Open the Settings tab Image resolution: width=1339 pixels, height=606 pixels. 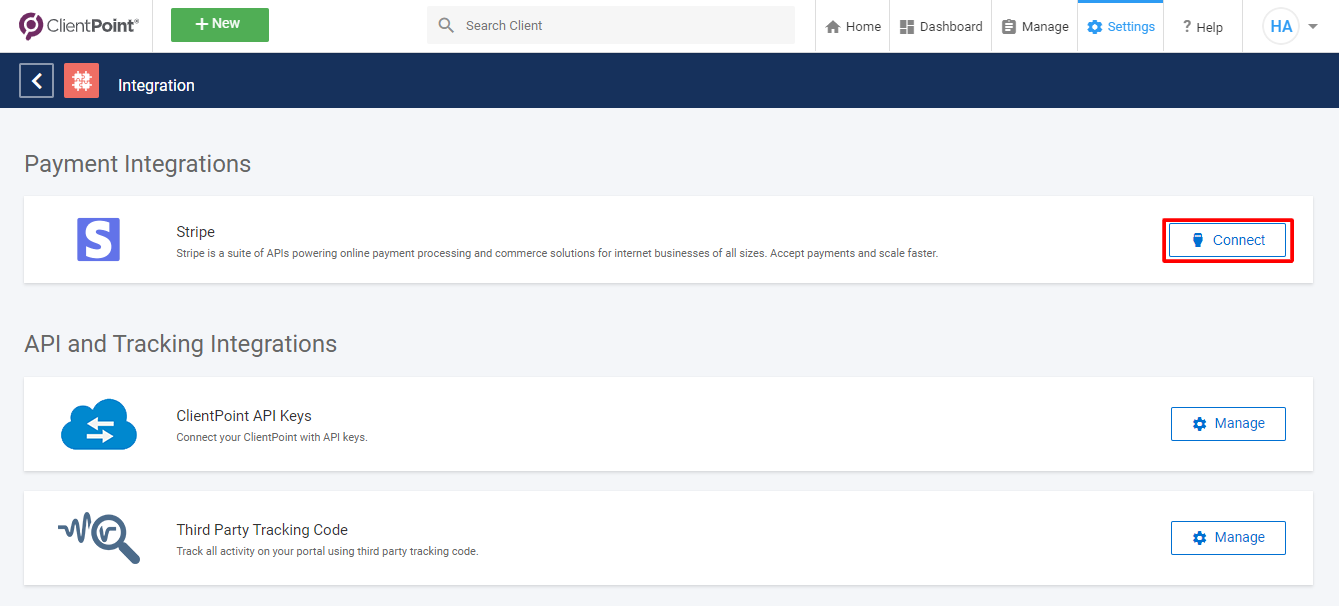point(1121,27)
